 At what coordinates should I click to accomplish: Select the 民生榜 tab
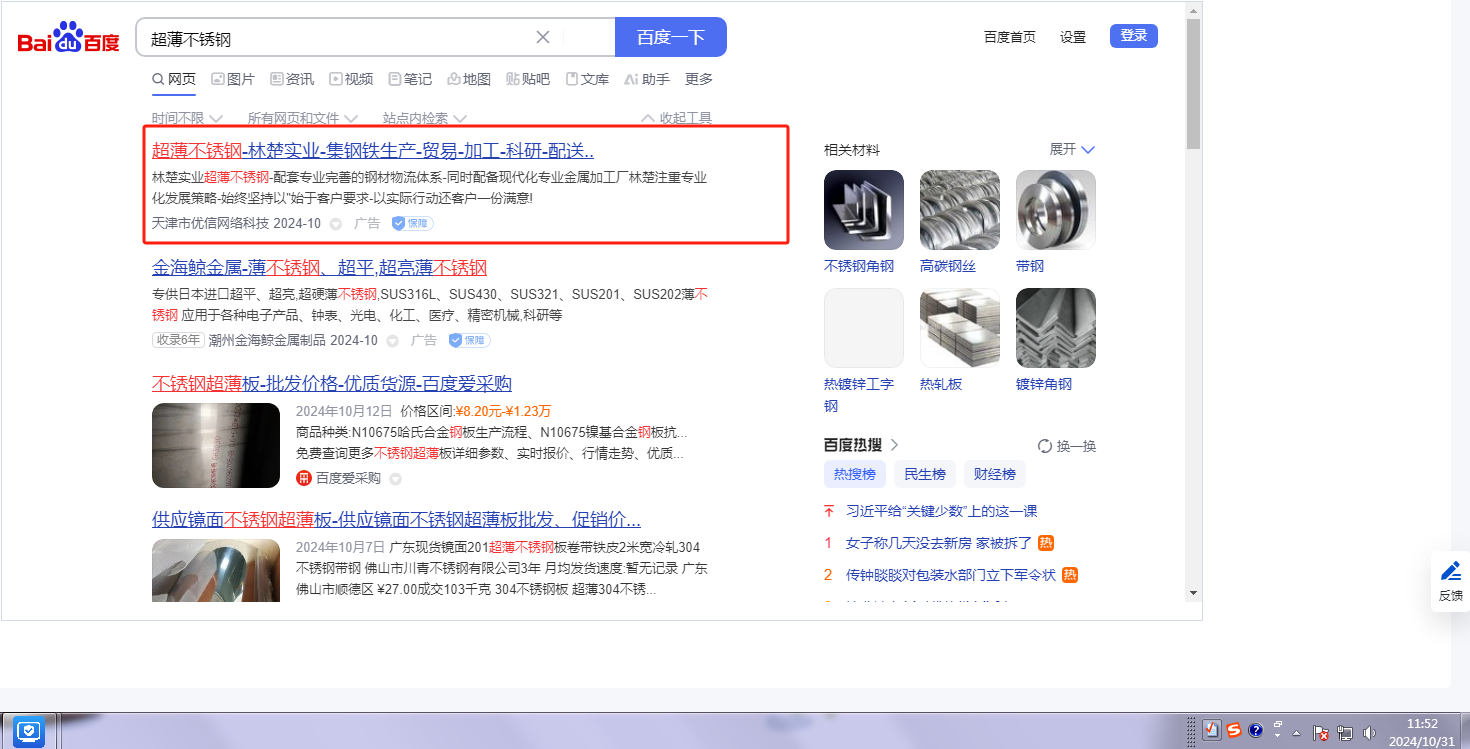coord(925,474)
